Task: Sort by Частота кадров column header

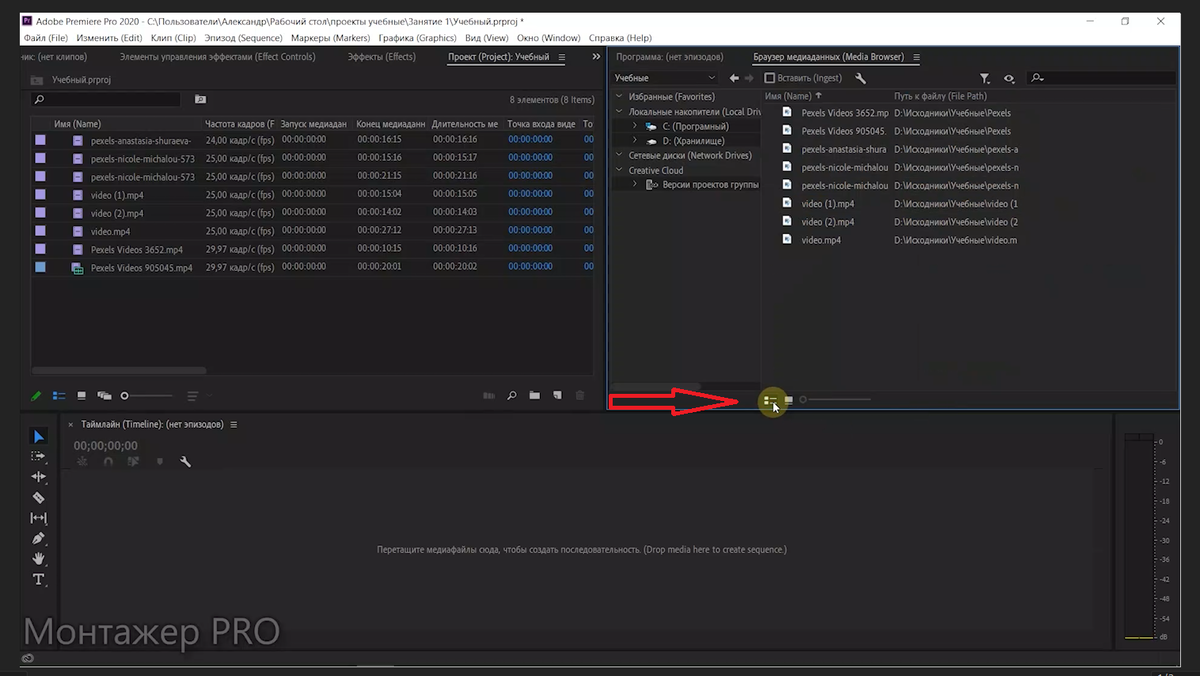Action: [239, 124]
